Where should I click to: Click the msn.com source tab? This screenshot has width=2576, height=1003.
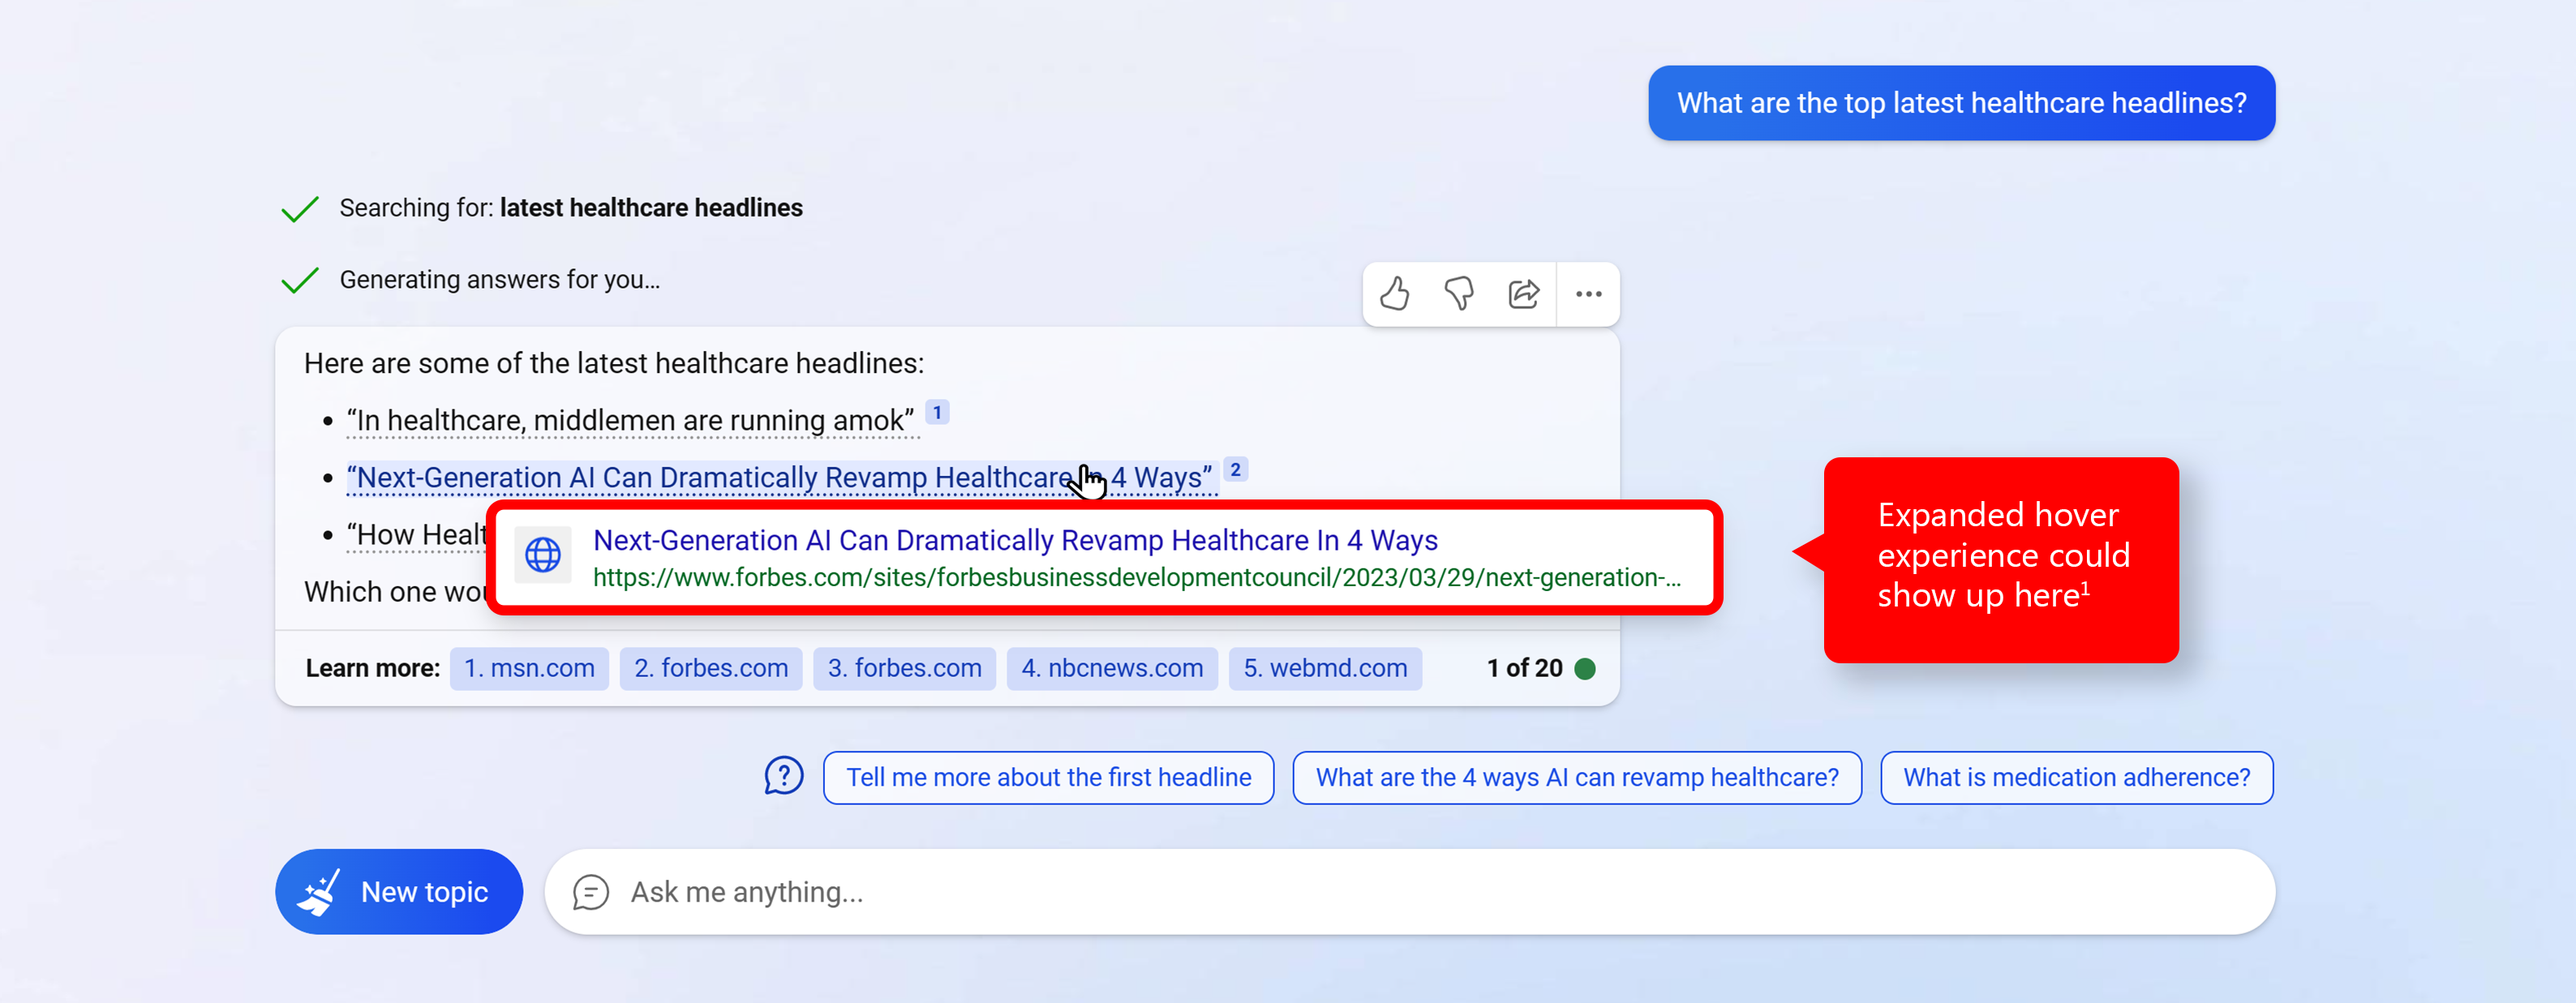(529, 668)
